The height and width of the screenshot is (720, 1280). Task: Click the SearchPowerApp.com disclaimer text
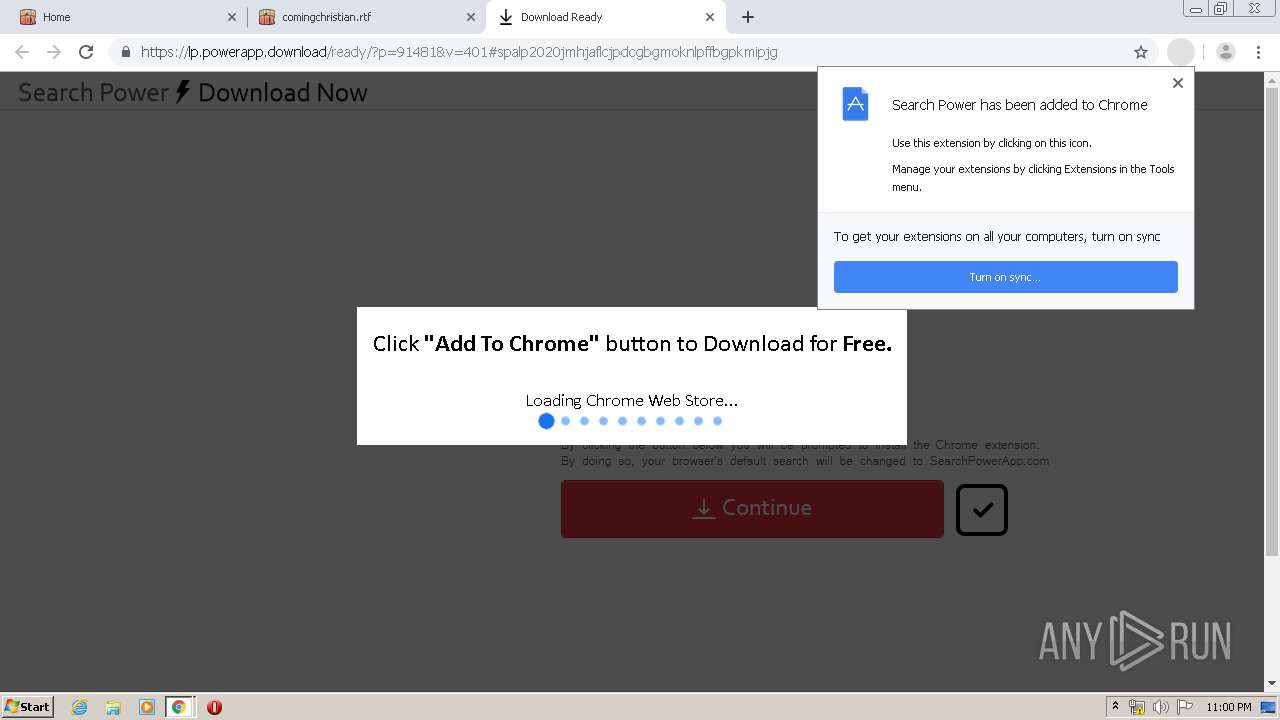coord(805,453)
